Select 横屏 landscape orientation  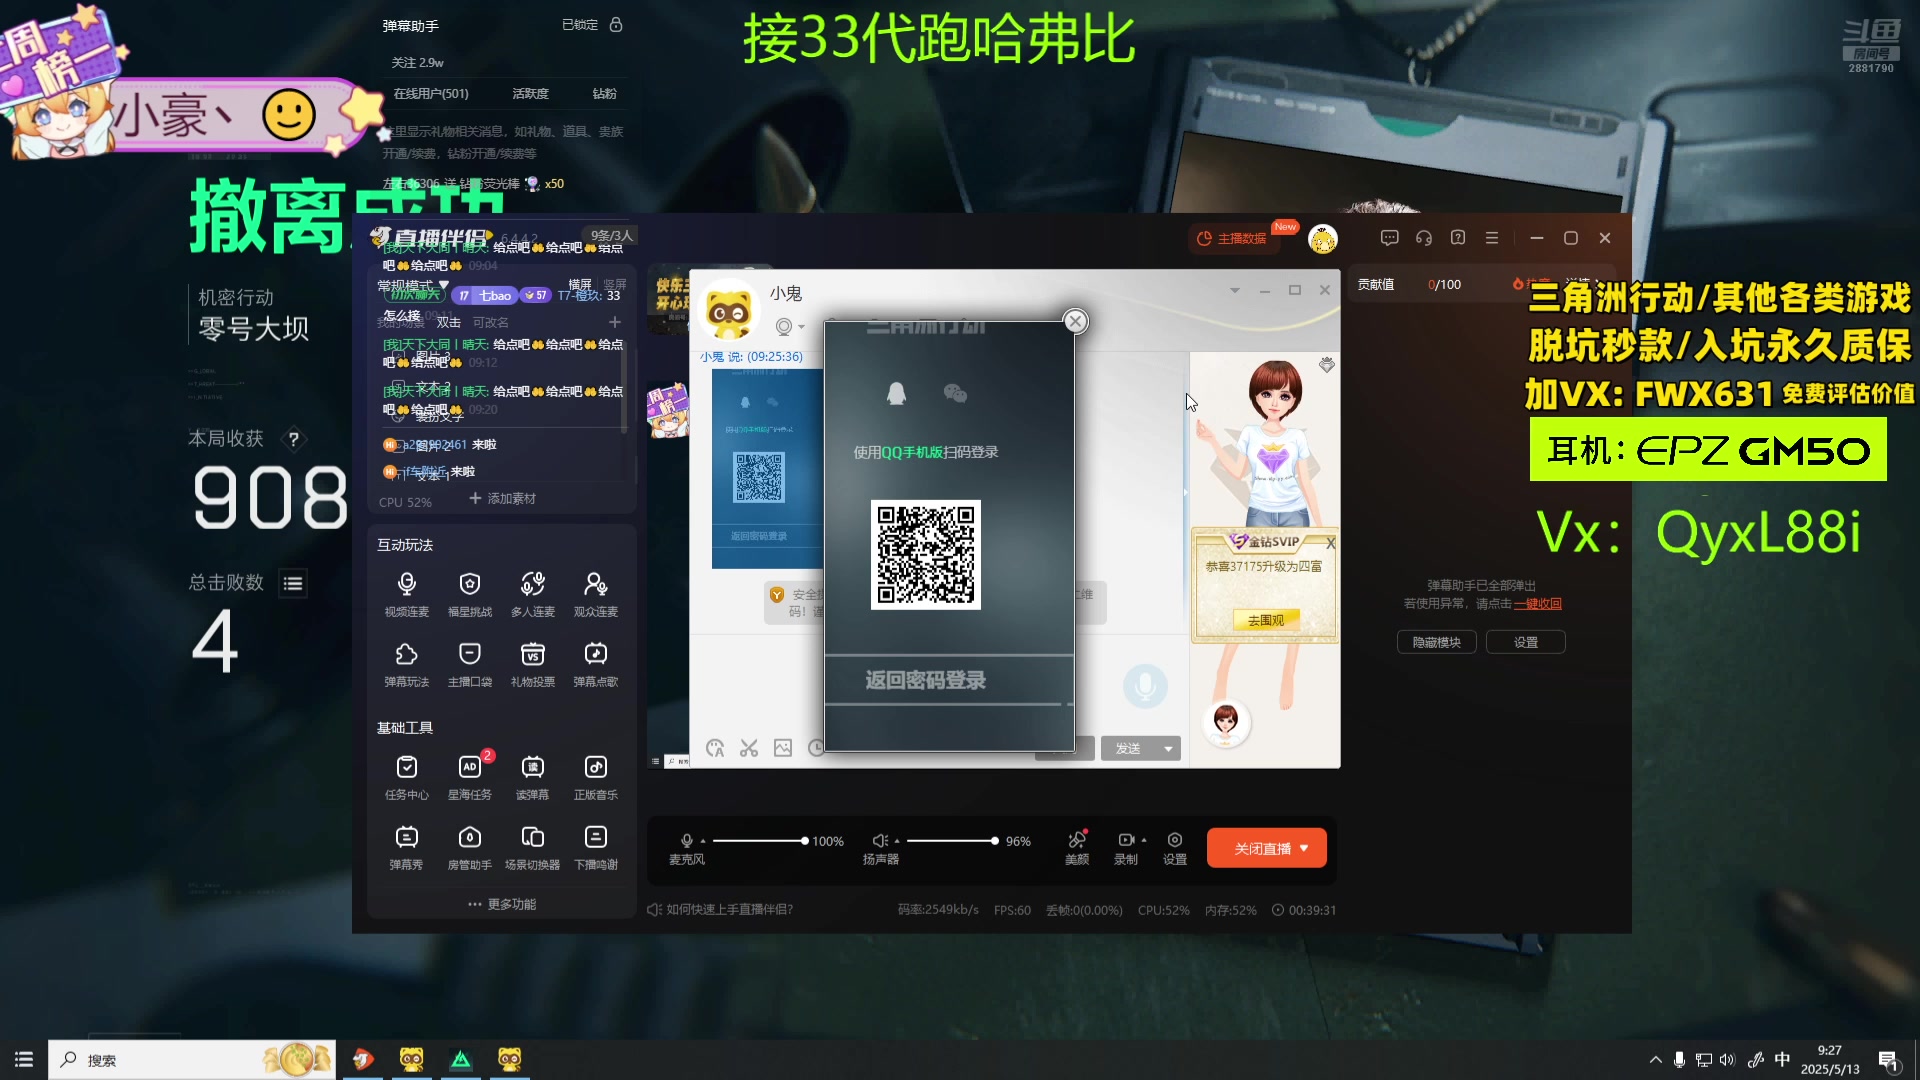(580, 285)
